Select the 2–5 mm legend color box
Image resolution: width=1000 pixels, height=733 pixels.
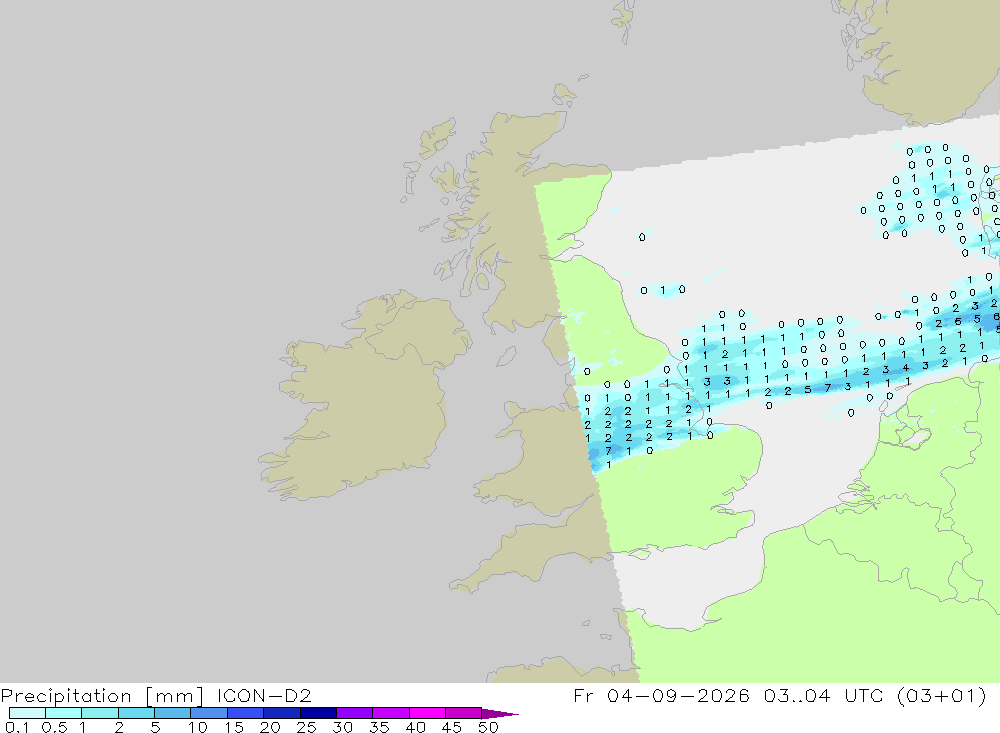coord(136,713)
